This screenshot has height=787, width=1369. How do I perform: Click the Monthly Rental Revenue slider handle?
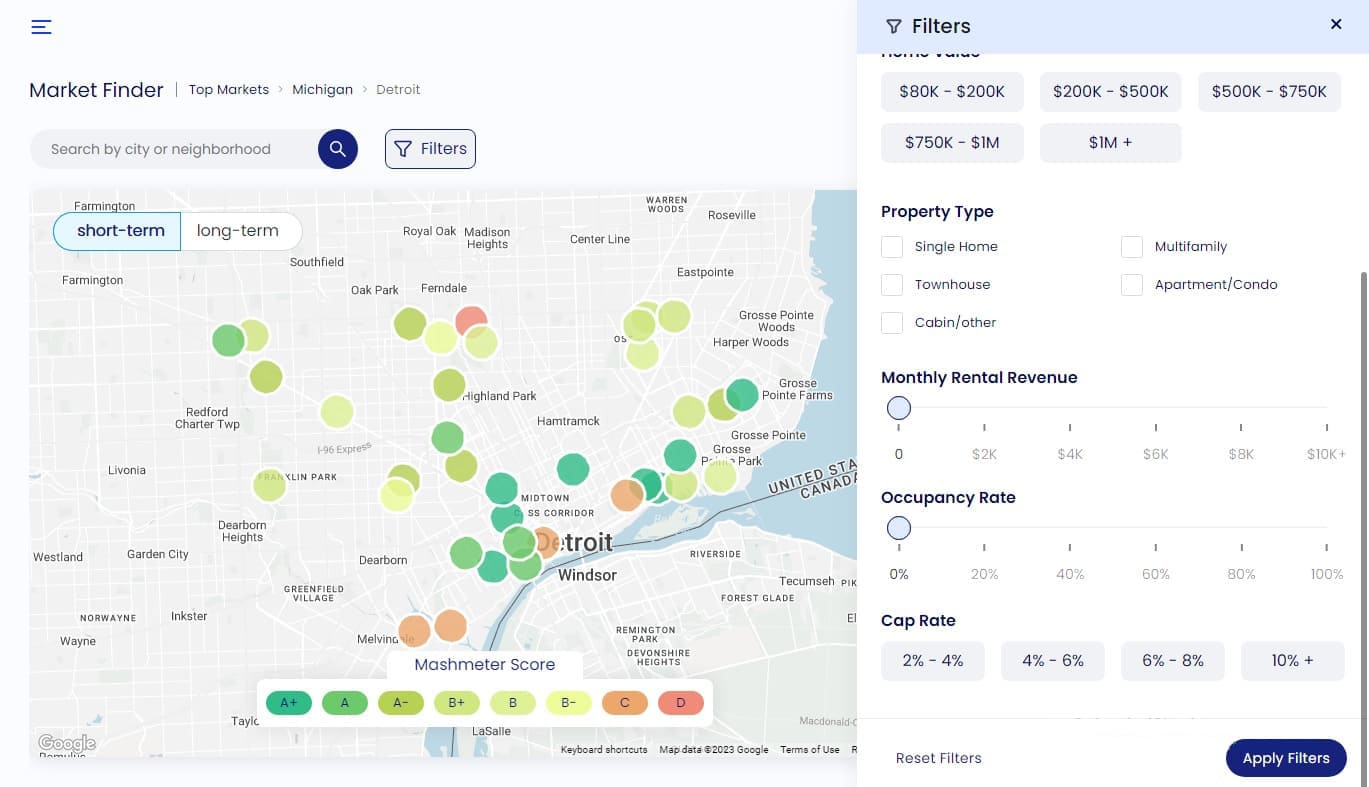[899, 408]
